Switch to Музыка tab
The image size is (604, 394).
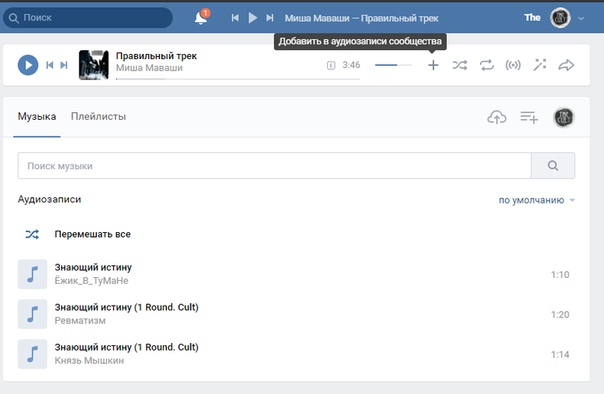point(37,116)
